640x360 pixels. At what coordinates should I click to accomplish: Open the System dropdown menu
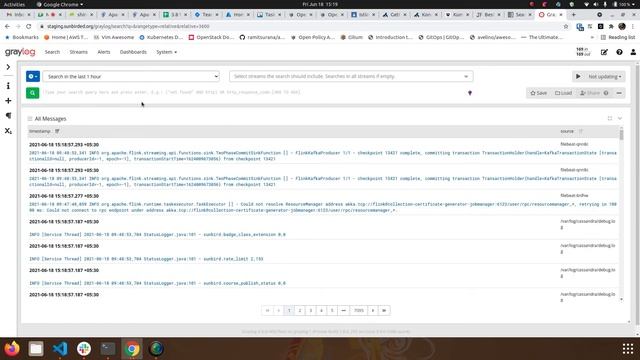(167, 52)
